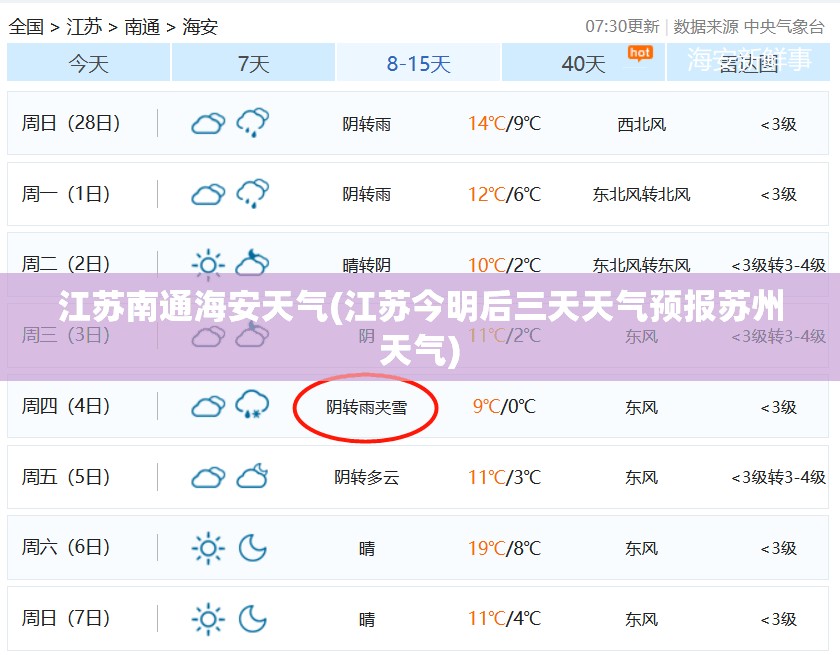This screenshot has height=655, width=840.
Task: Click 阴转多云 weather description
Action: coord(366,477)
